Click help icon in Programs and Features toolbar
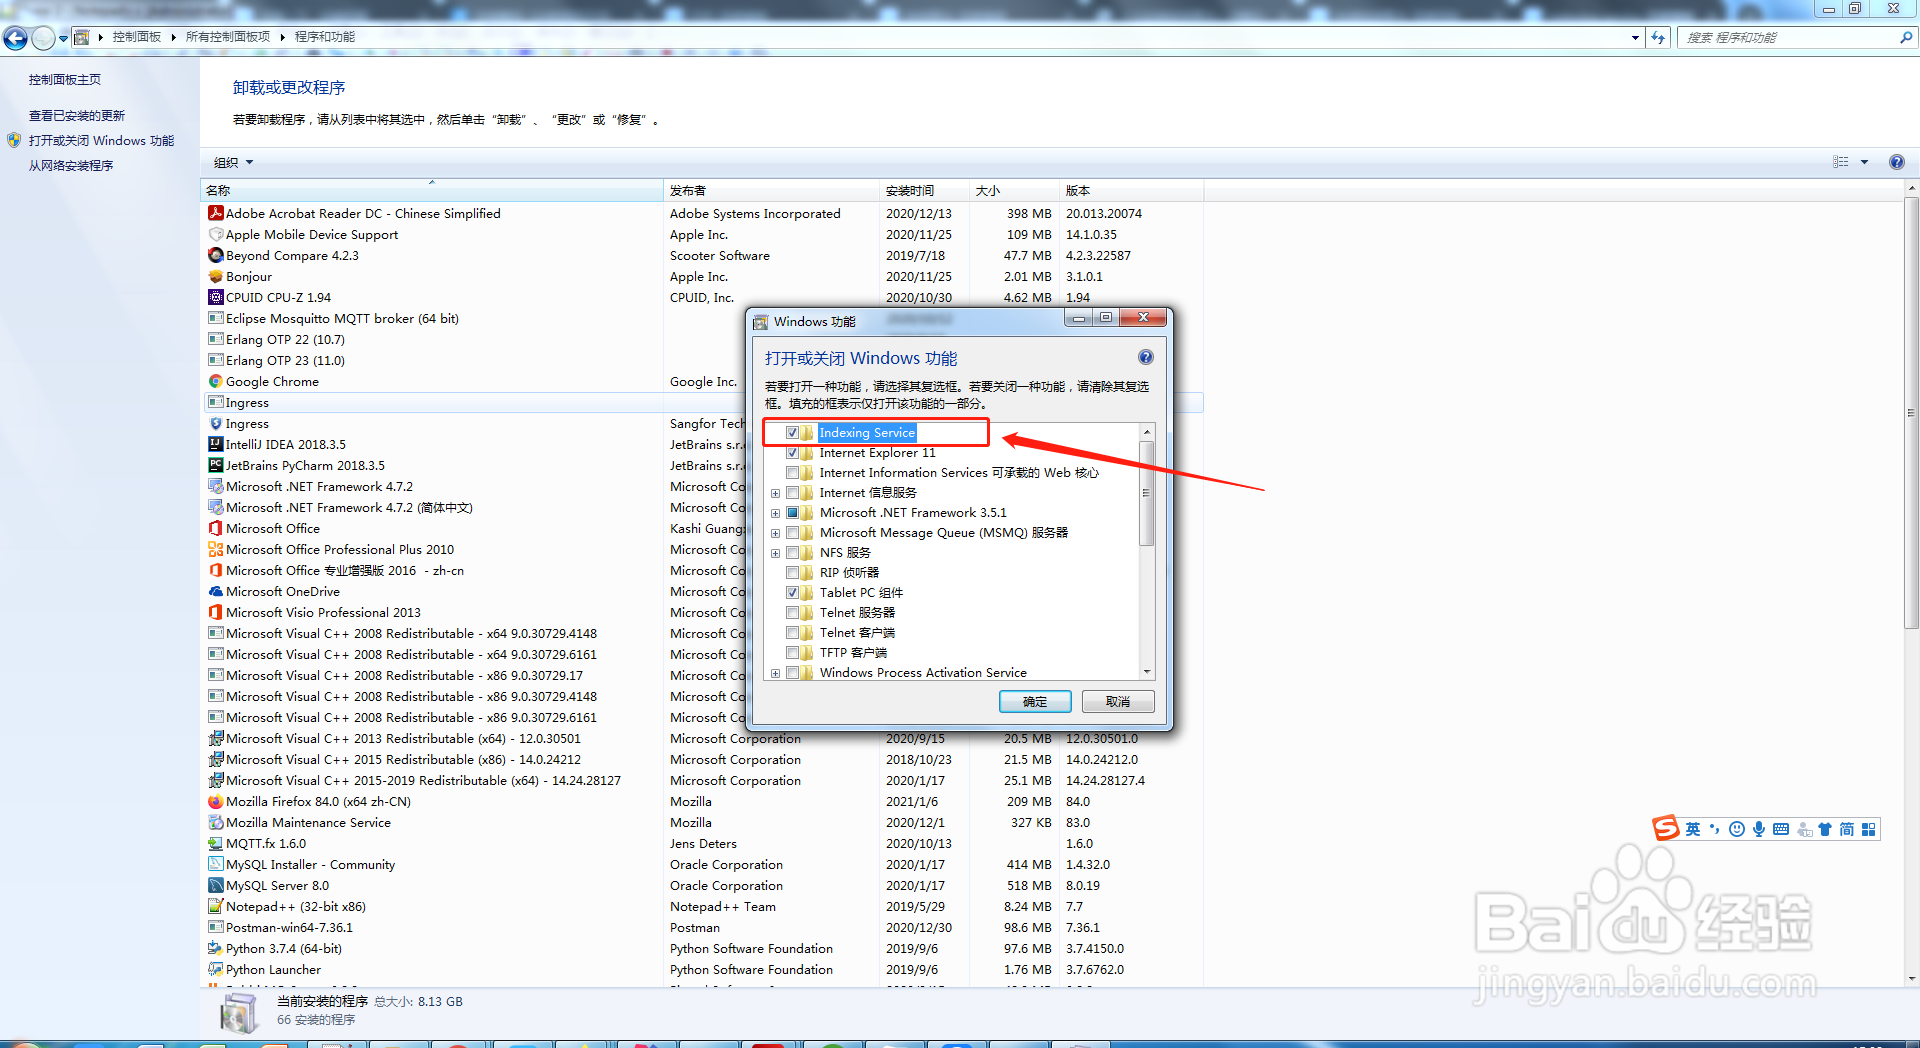This screenshot has width=1920, height=1048. [1896, 162]
